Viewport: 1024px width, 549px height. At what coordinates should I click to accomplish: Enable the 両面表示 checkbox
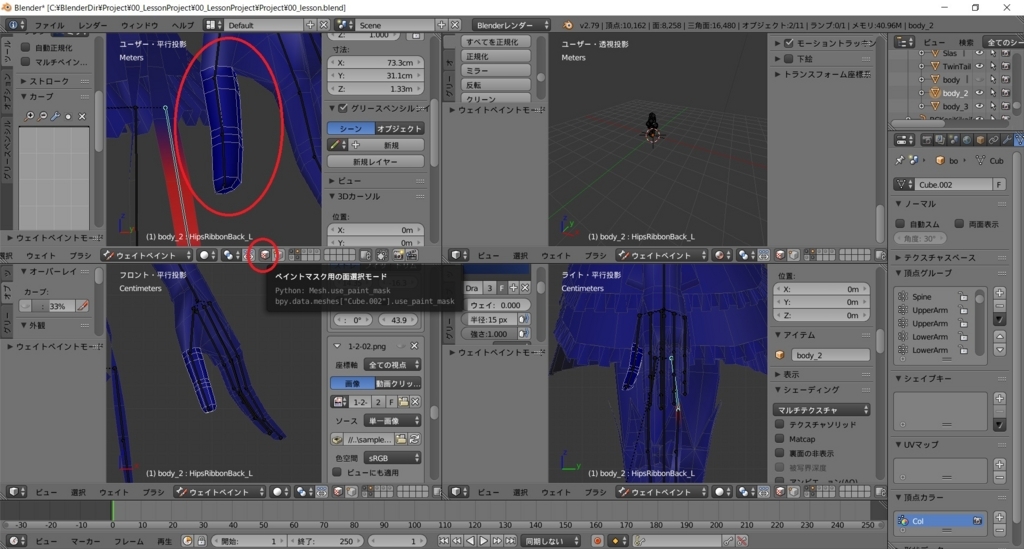pos(959,224)
